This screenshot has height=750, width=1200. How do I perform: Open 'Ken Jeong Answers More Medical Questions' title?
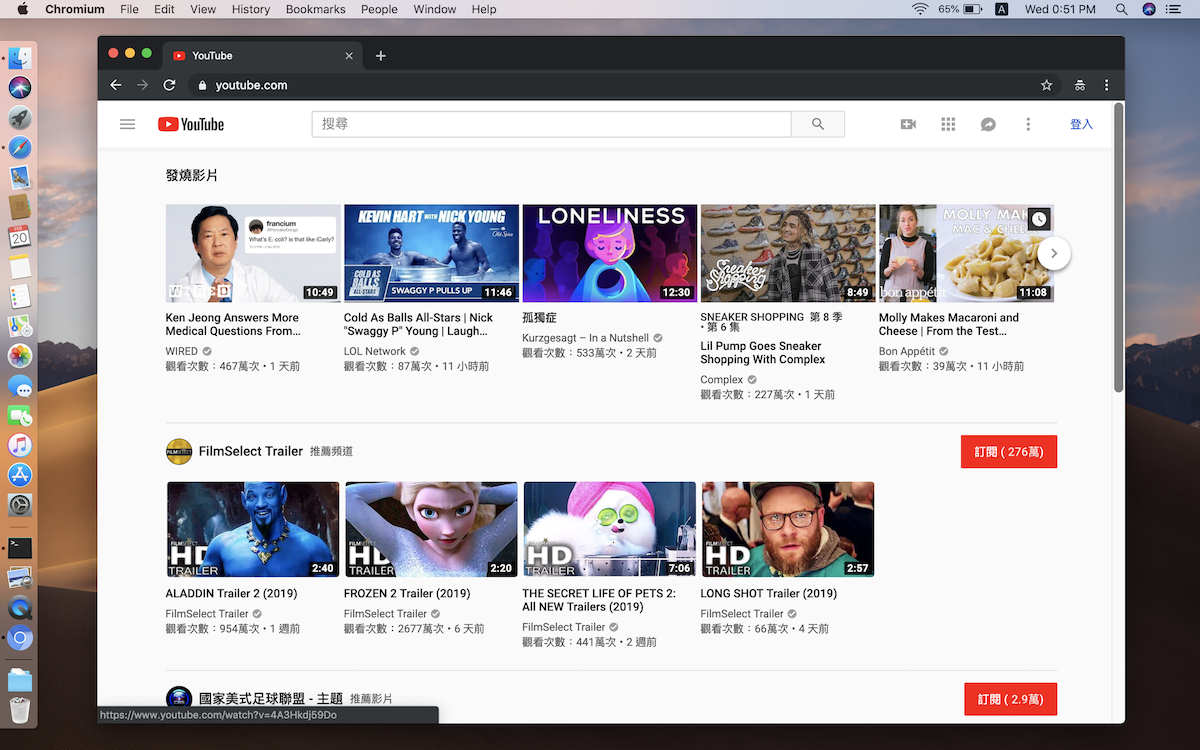tap(233, 324)
